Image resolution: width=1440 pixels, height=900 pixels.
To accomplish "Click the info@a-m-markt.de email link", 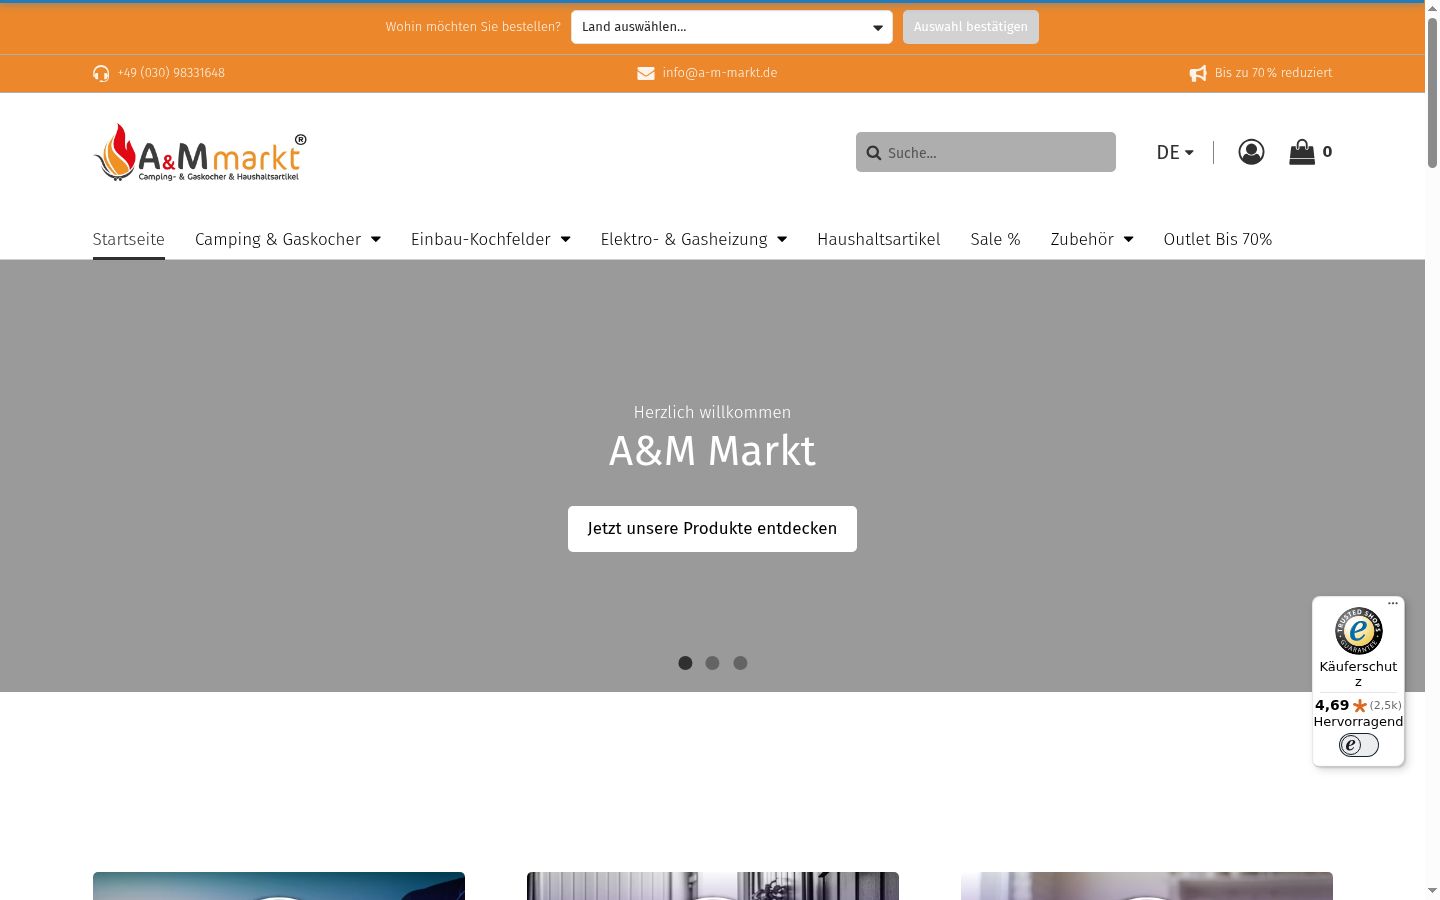I will click(720, 73).
